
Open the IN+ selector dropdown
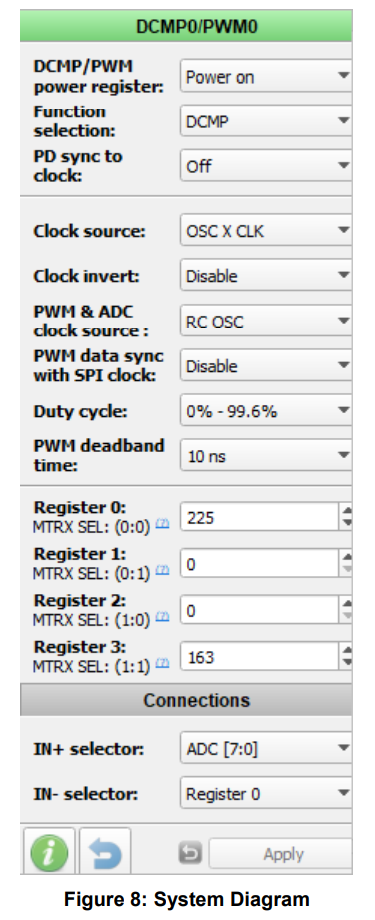click(266, 748)
